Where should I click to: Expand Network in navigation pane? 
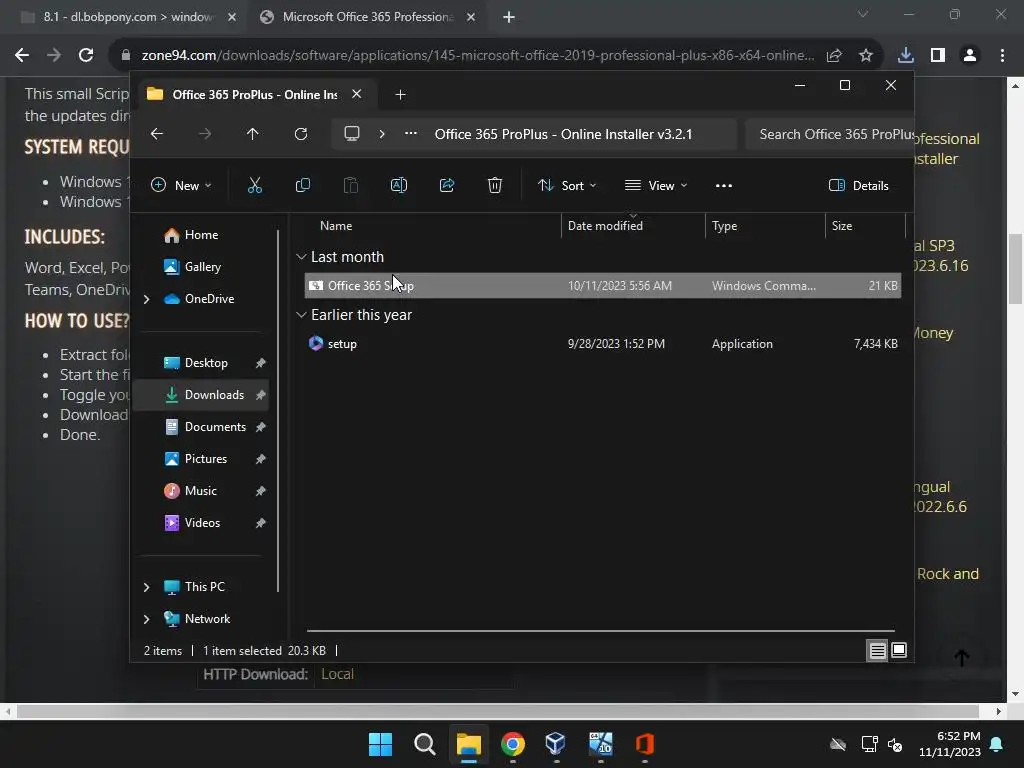point(146,619)
